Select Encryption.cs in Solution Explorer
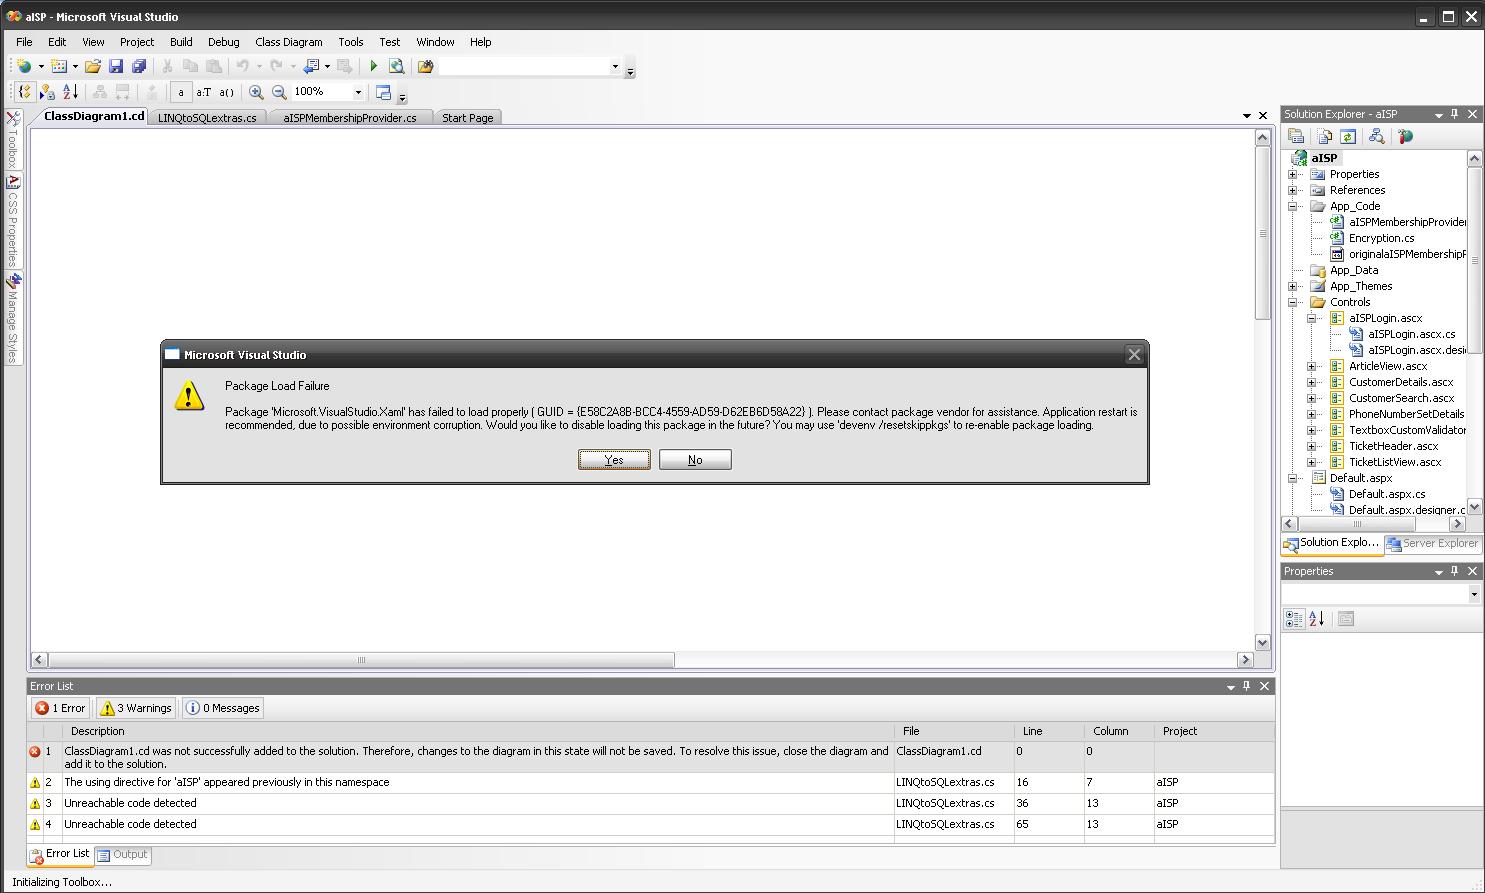 tap(1381, 238)
